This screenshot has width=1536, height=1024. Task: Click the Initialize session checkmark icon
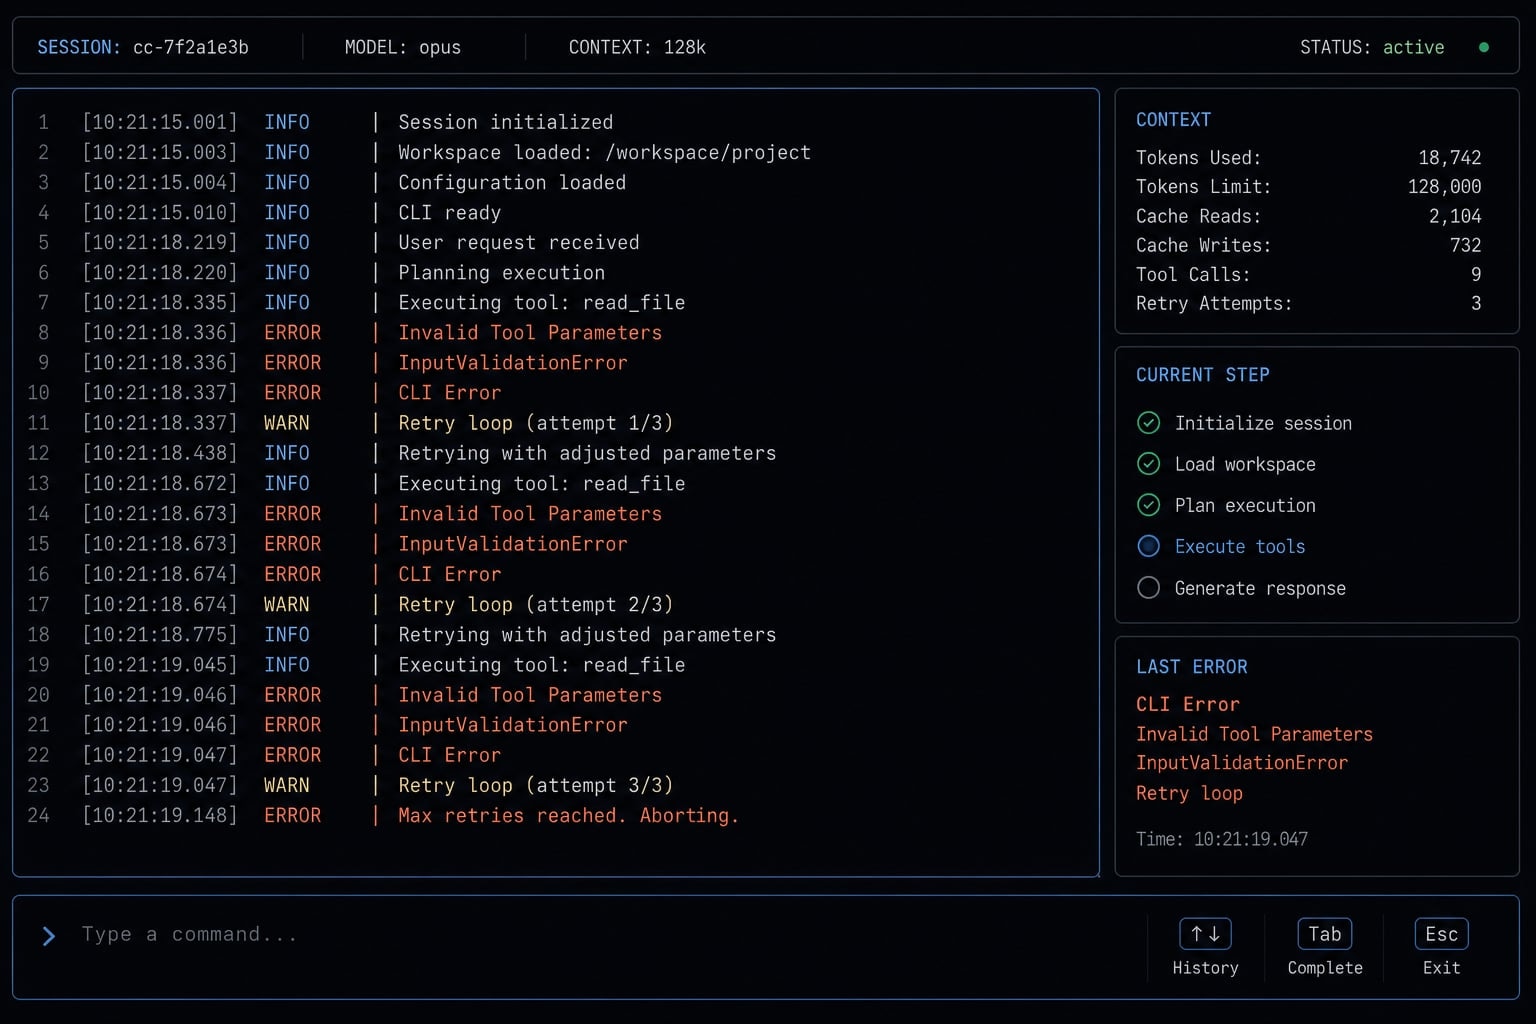[x=1149, y=423]
